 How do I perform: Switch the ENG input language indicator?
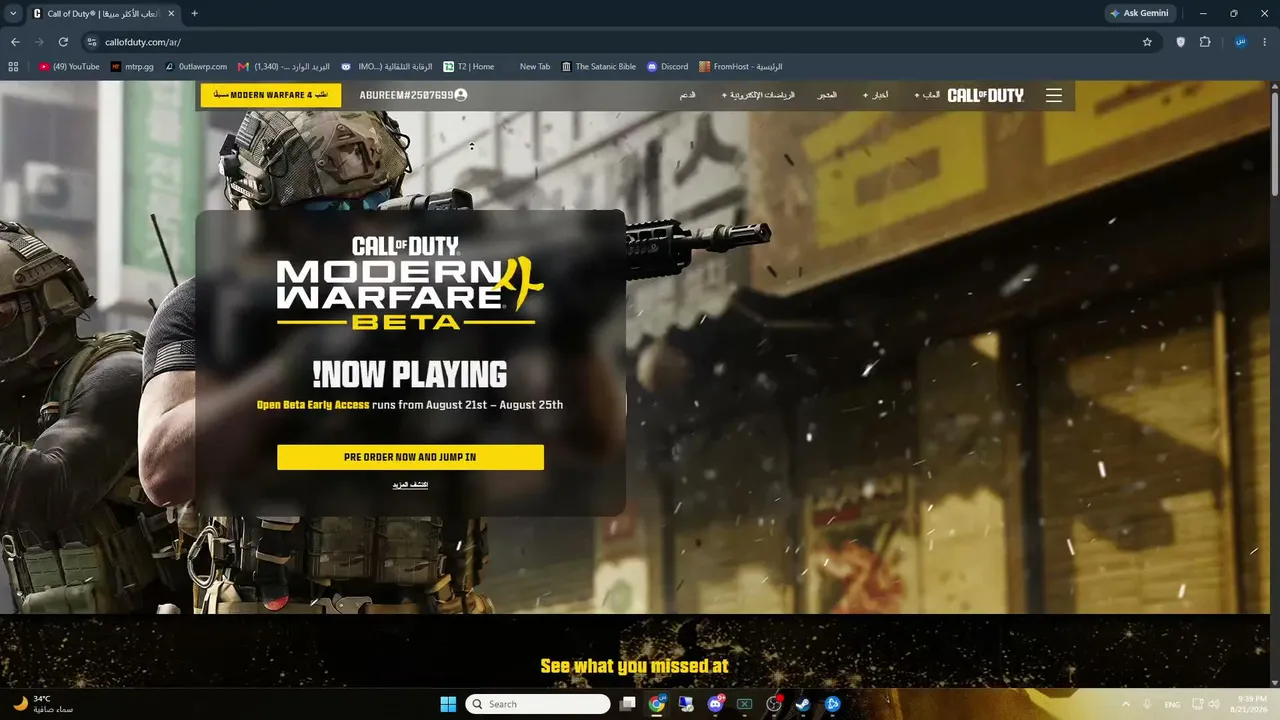1173,704
